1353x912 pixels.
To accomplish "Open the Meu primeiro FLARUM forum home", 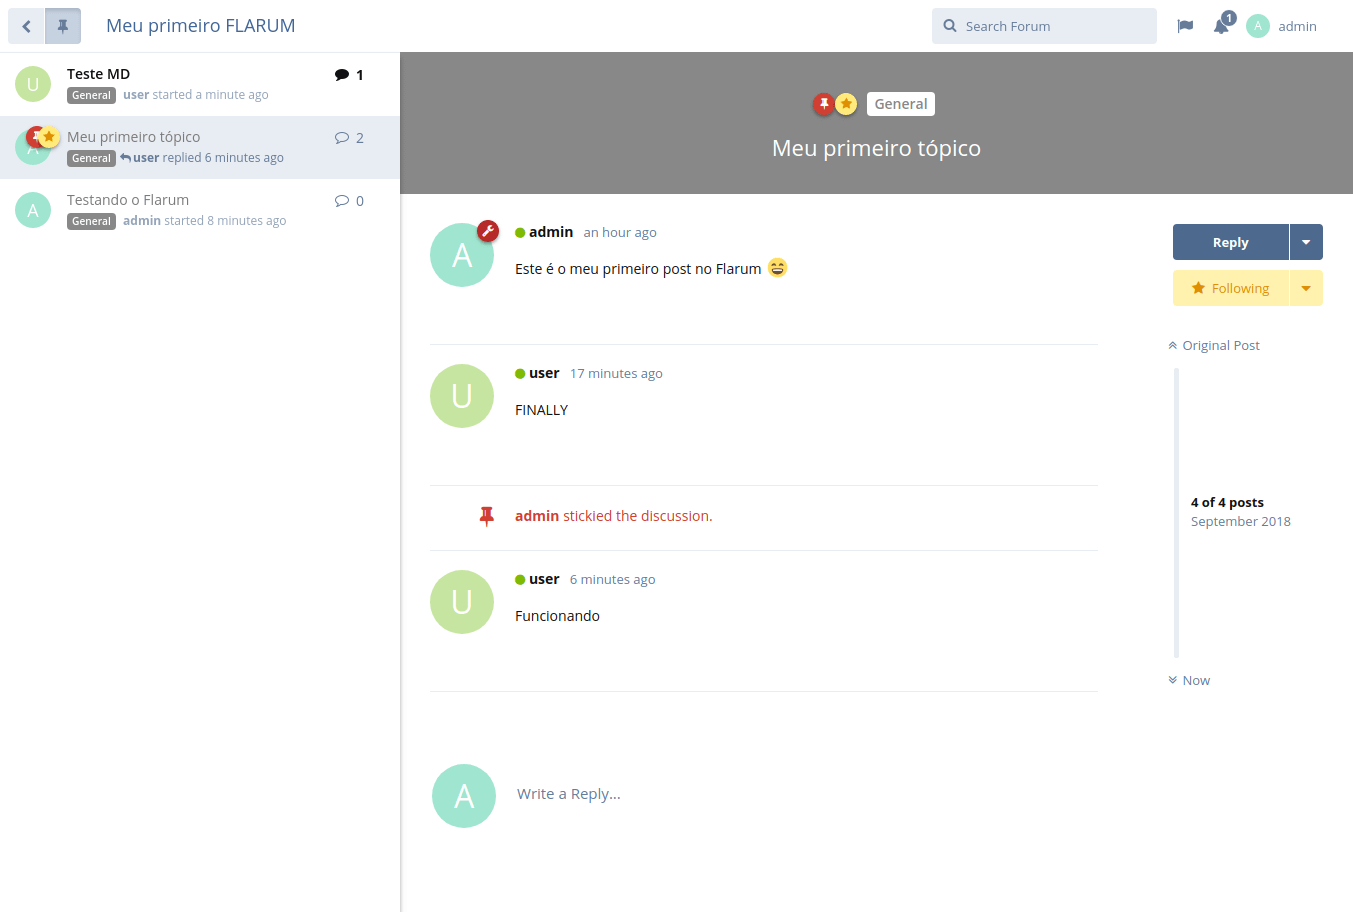I will (x=201, y=26).
